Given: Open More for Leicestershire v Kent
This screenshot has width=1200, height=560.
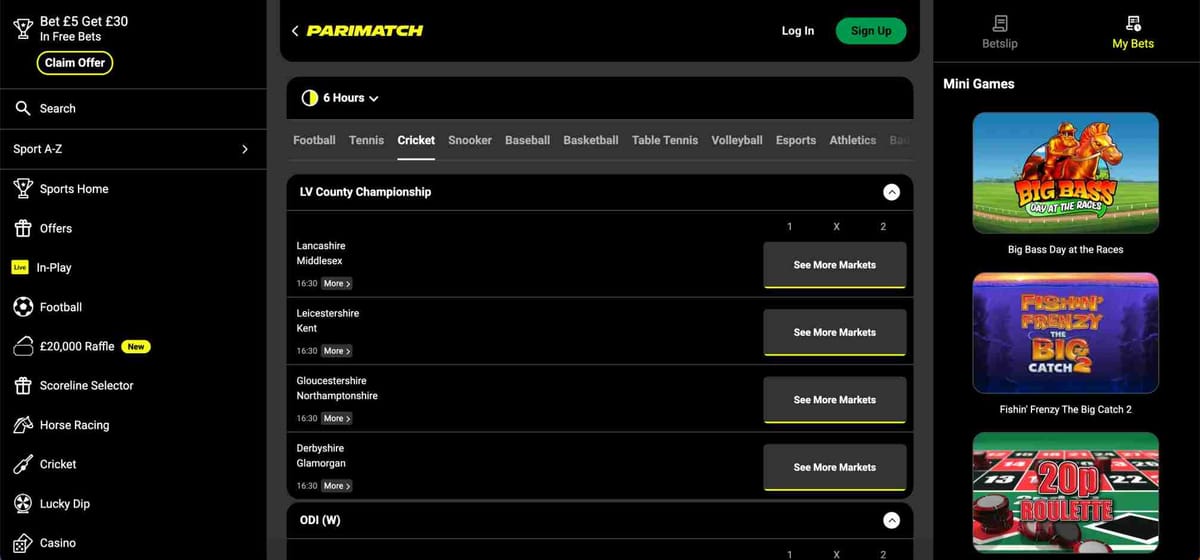Looking at the screenshot, I should tap(337, 351).
